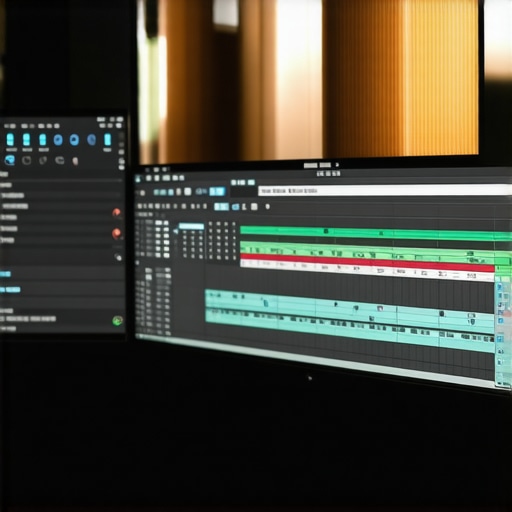Click the white text field above the timeline

(385, 191)
